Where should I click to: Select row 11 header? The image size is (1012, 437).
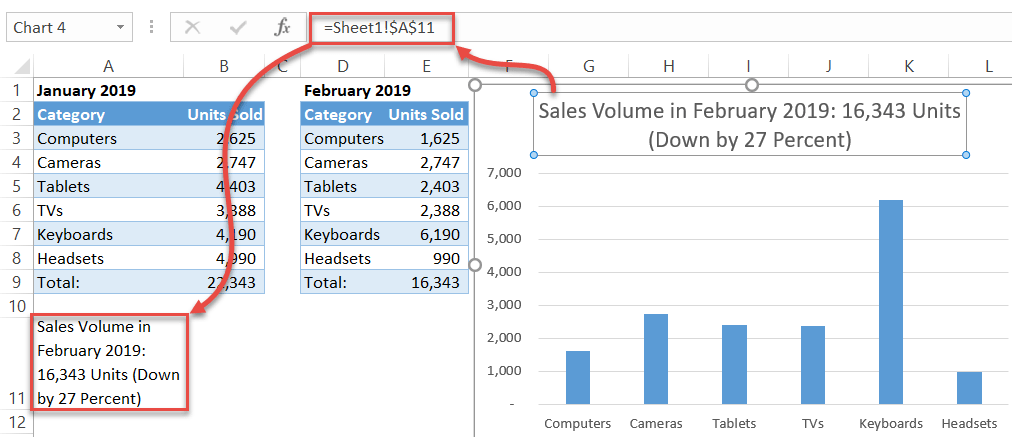pyautogui.click(x=16, y=397)
